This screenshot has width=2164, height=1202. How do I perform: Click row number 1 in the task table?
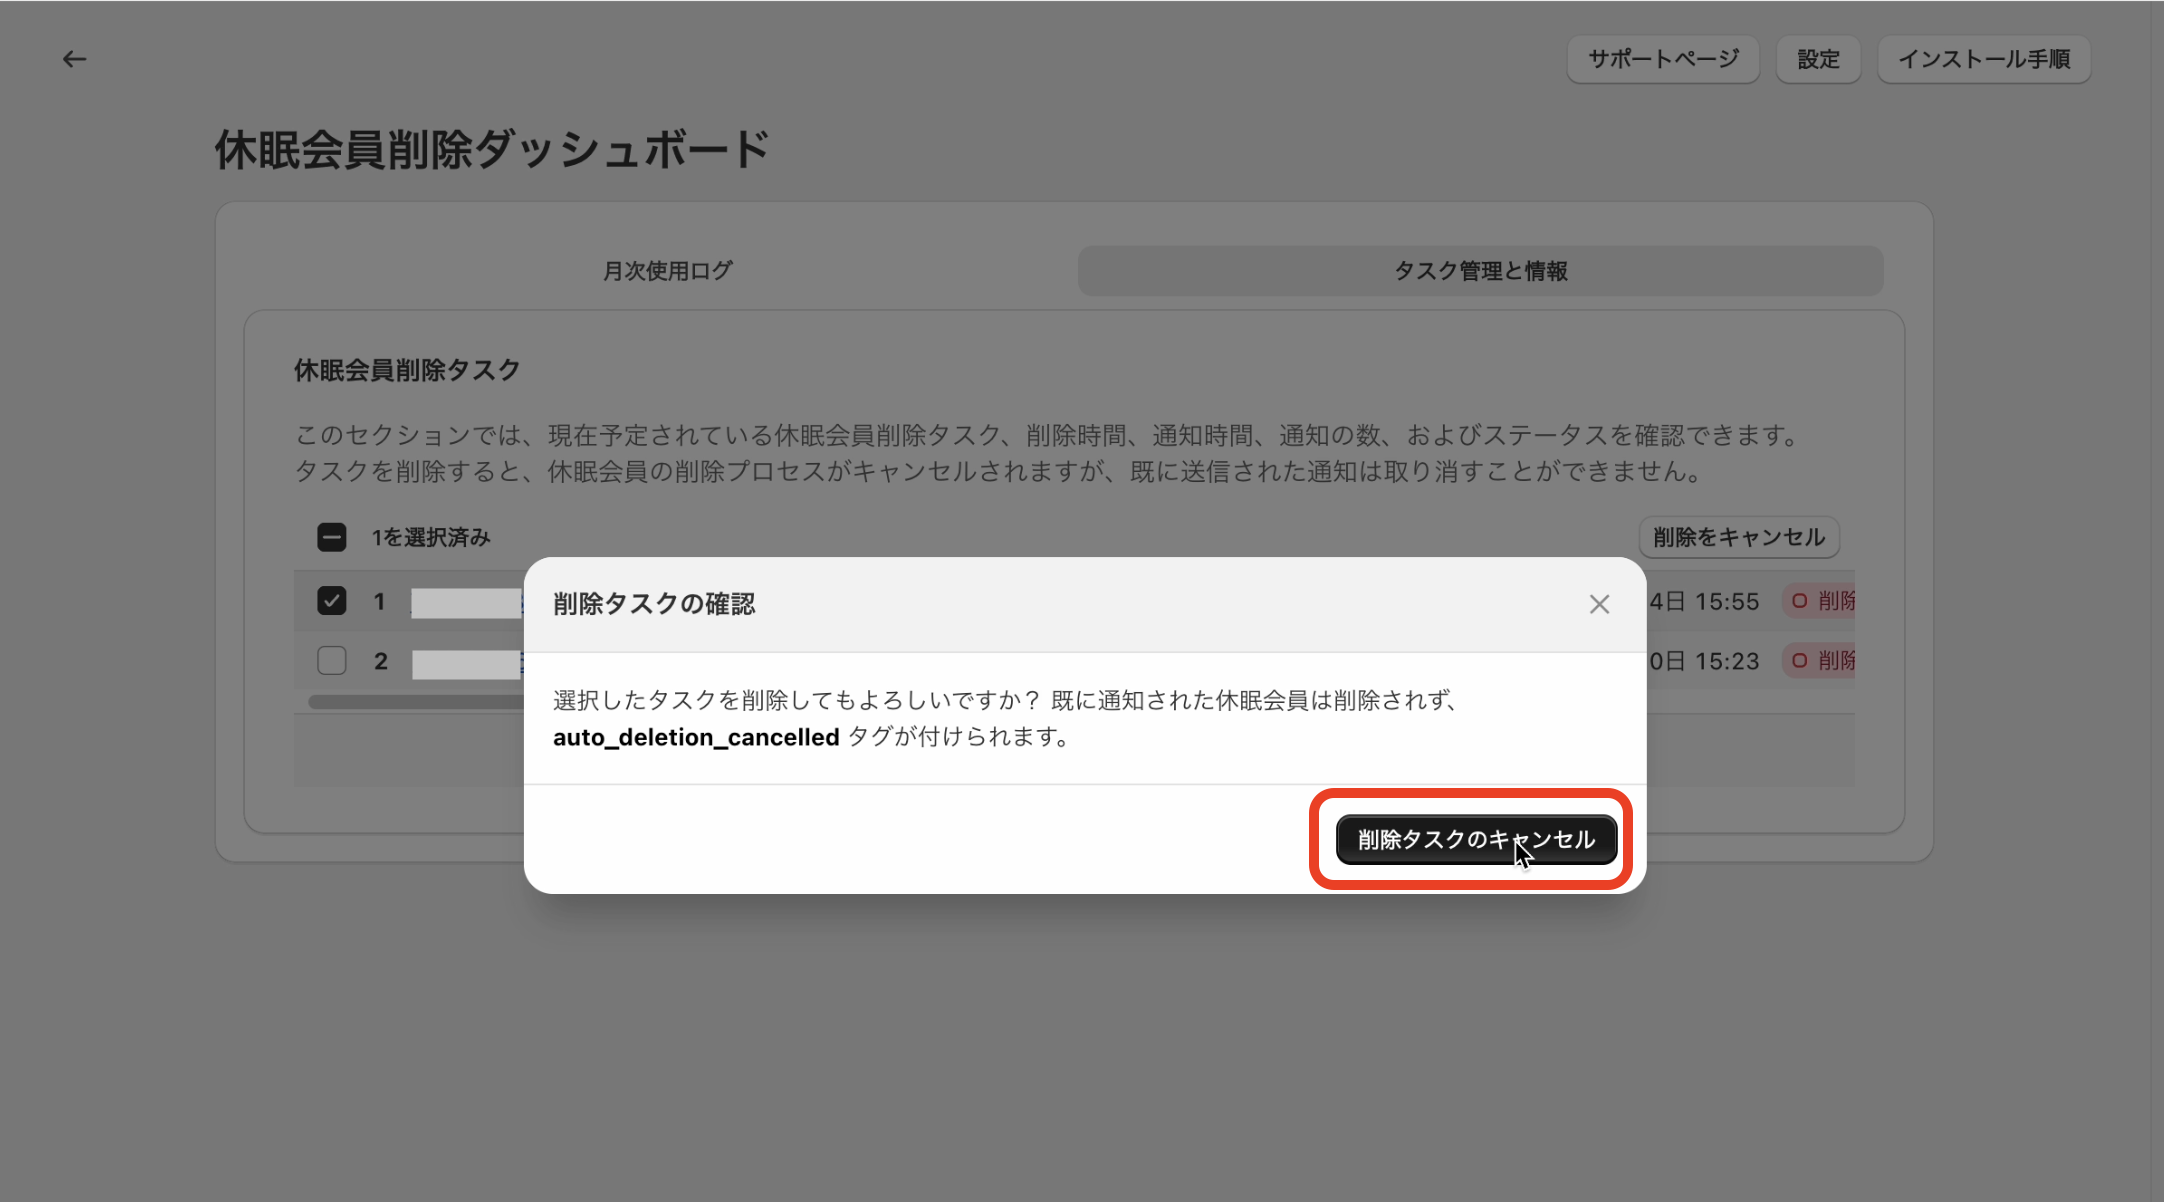tap(379, 601)
